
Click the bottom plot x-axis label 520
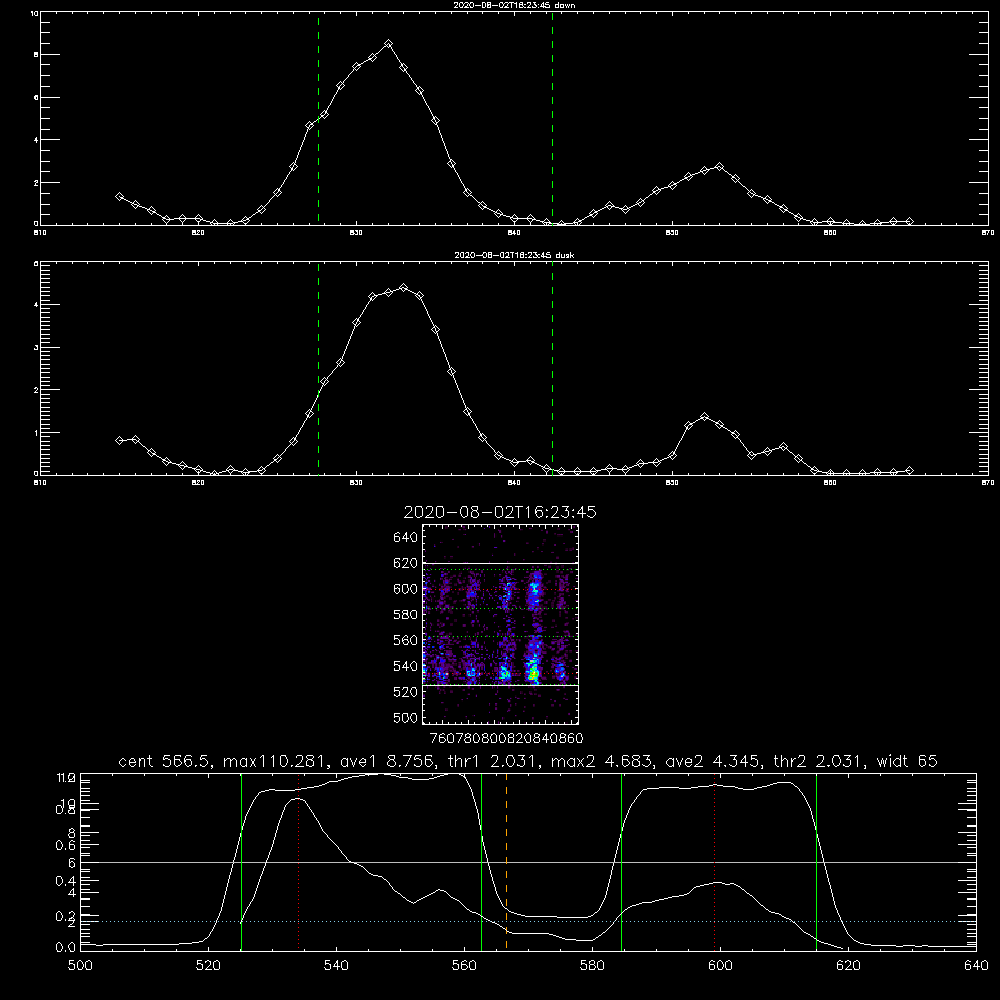coord(209,966)
